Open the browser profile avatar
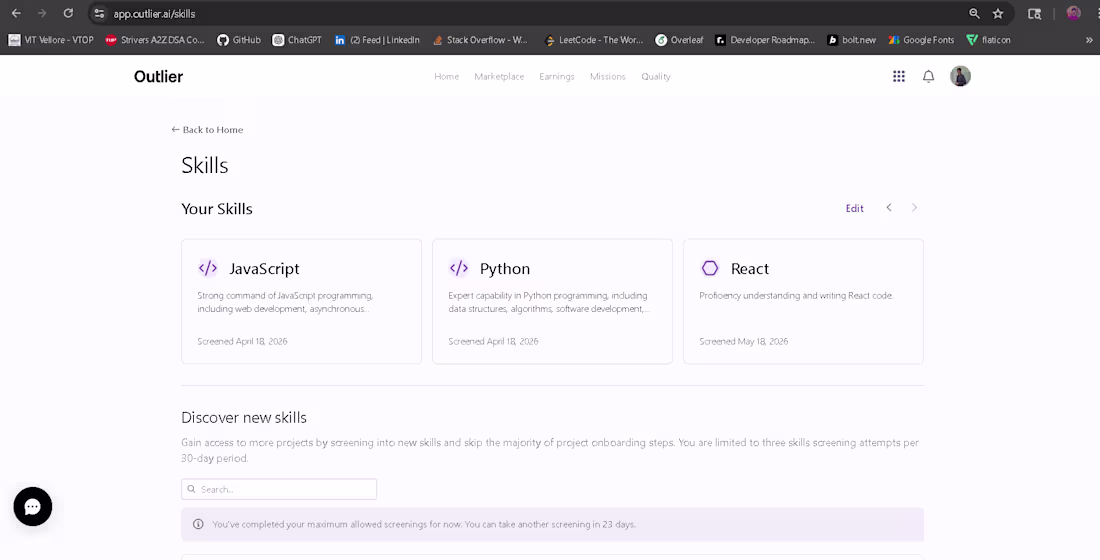The image size is (1100, 560). tap(1073, 13)
